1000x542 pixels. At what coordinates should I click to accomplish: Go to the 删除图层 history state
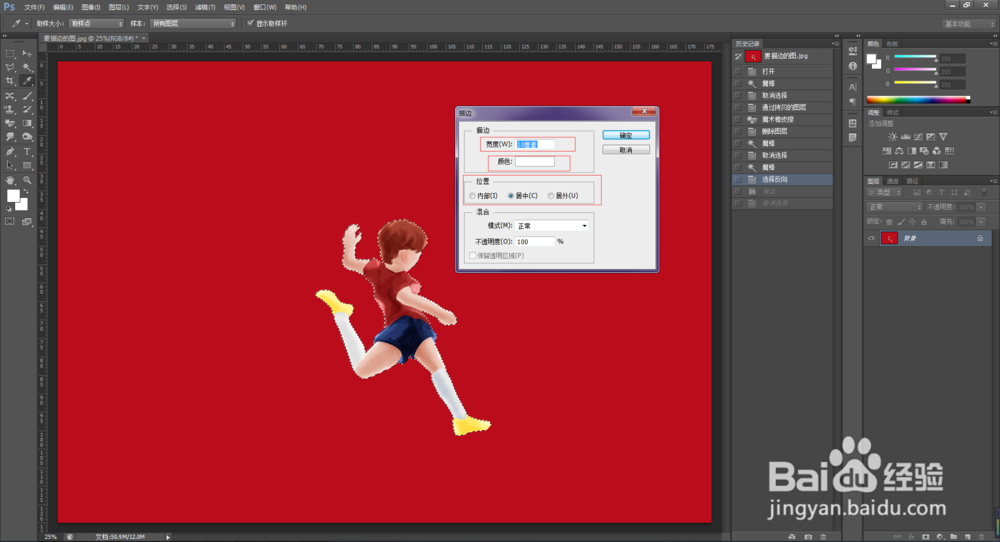783,131
